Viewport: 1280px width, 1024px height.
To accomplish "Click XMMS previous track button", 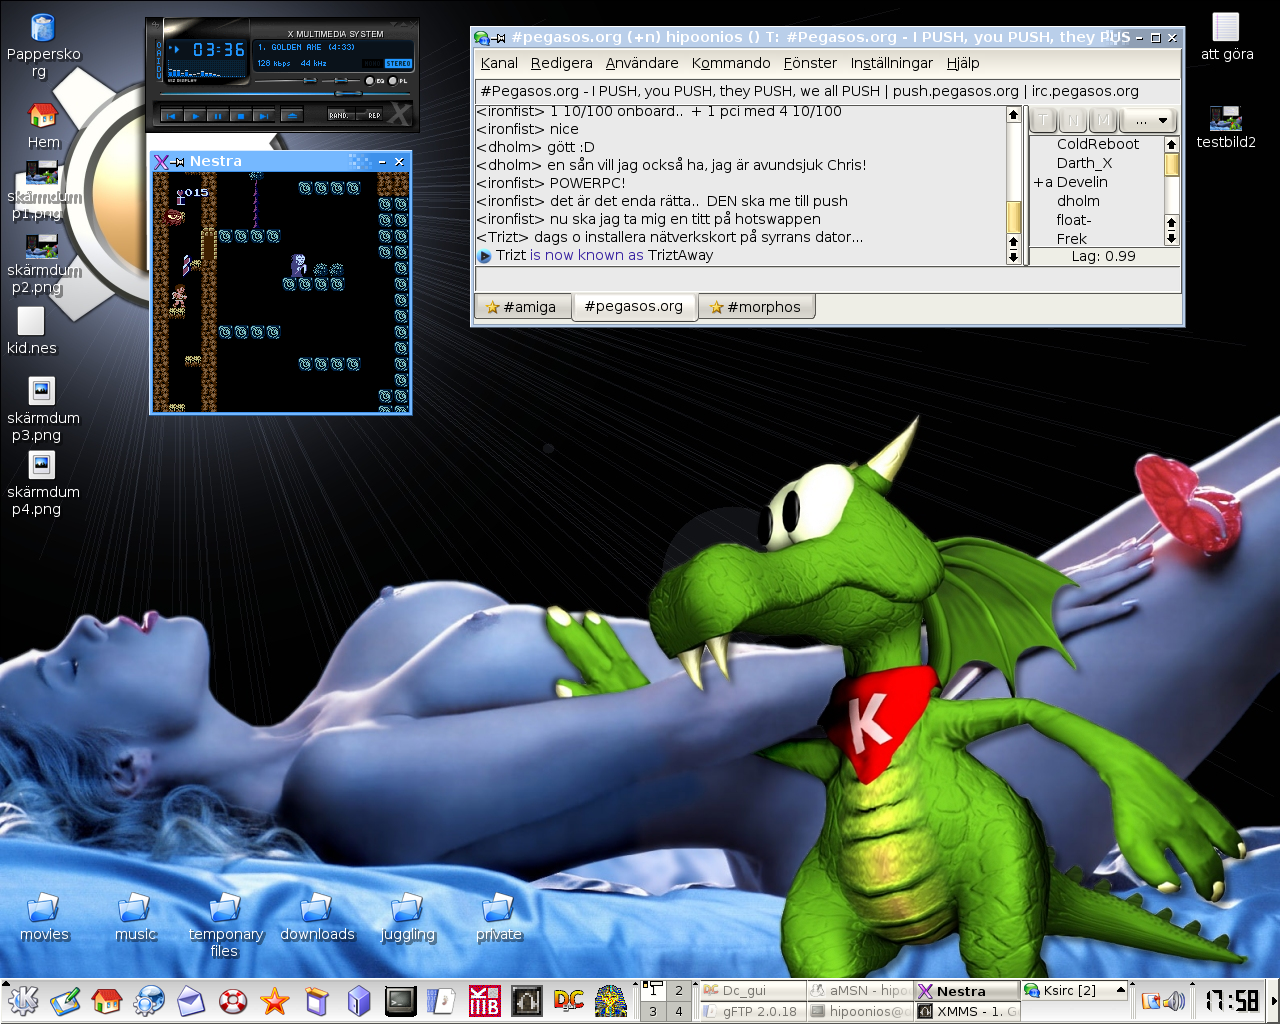I will point(172,116).
